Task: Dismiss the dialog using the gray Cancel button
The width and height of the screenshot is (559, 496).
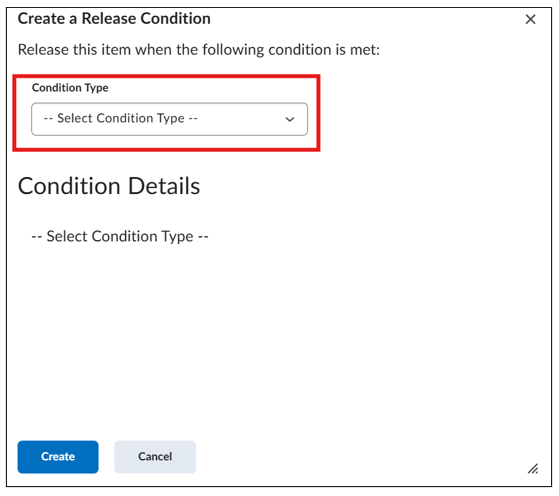Action: (x=155, y=457)
